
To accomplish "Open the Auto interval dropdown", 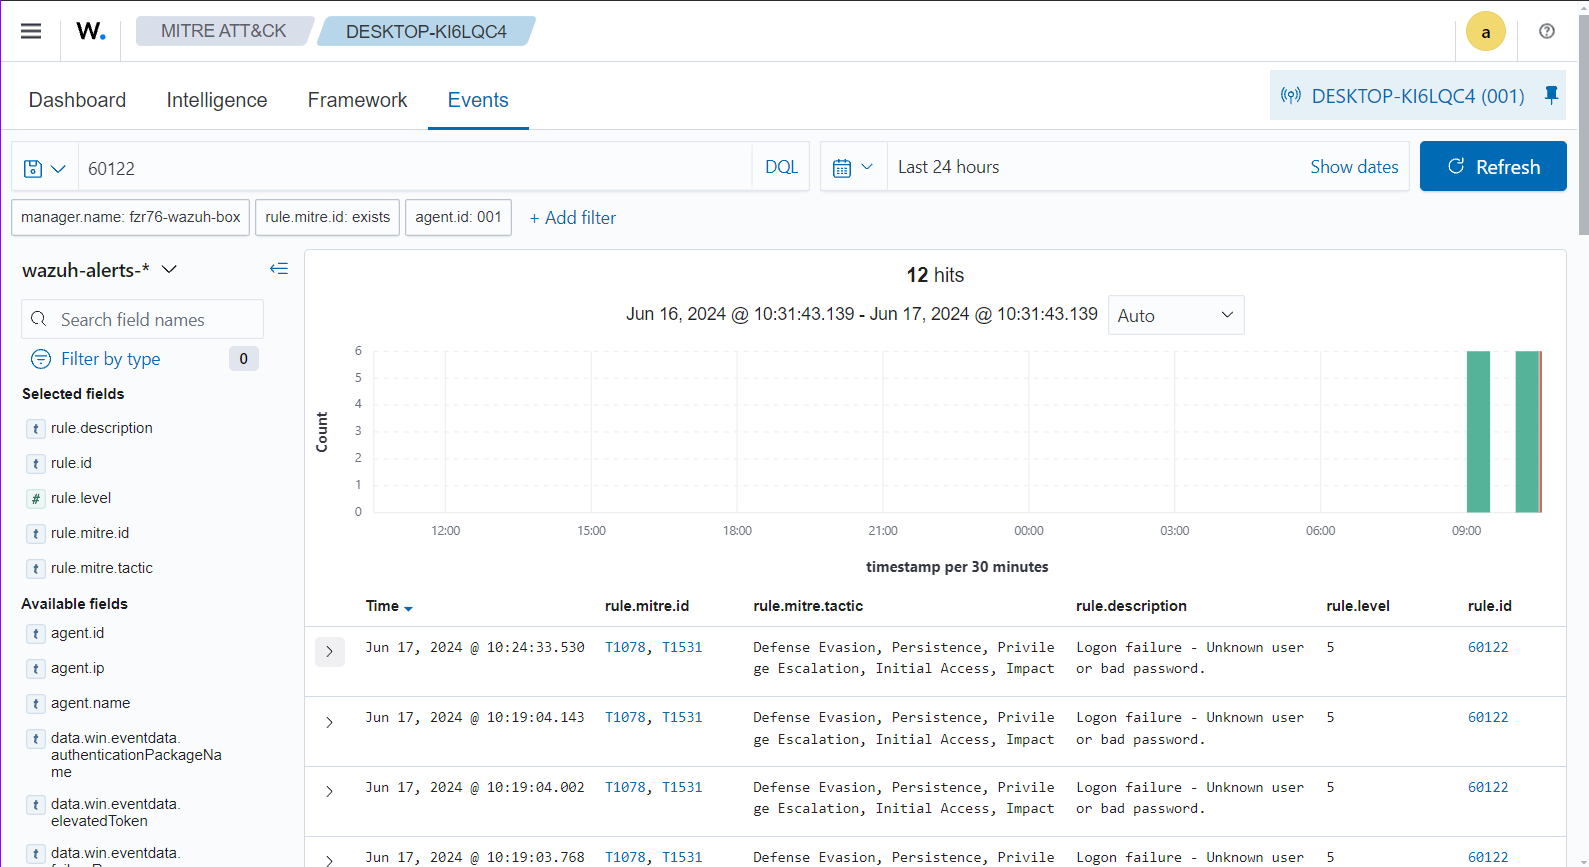I will point(1176,315).
